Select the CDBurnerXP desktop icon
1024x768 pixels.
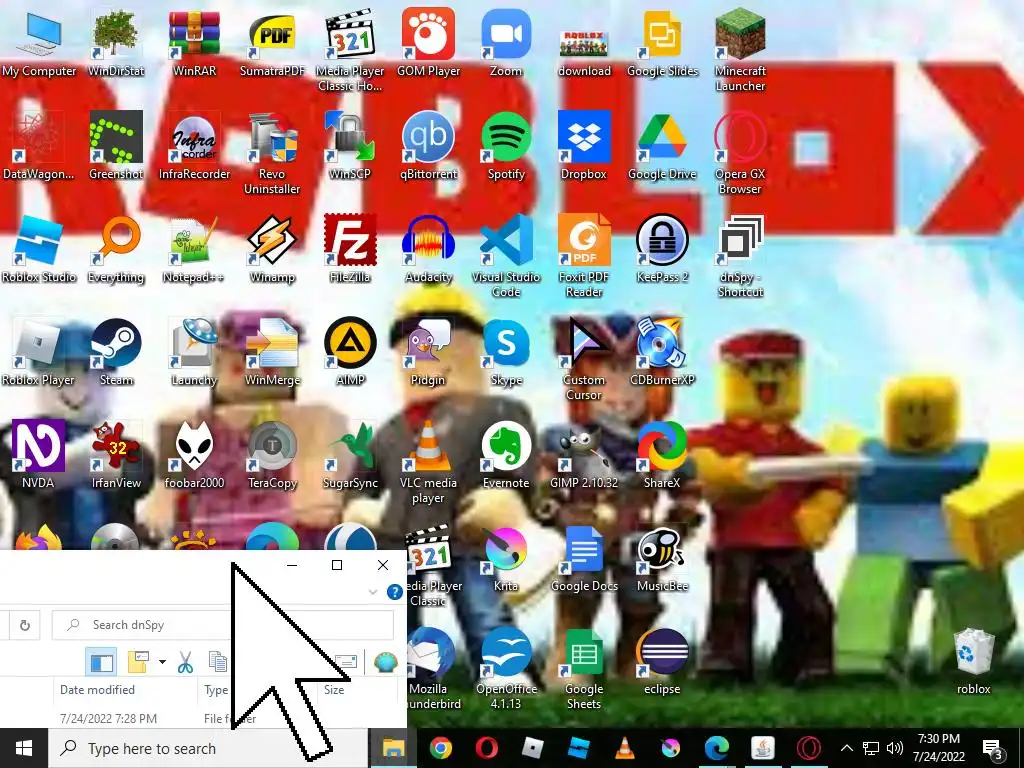[x=662, y=353]
